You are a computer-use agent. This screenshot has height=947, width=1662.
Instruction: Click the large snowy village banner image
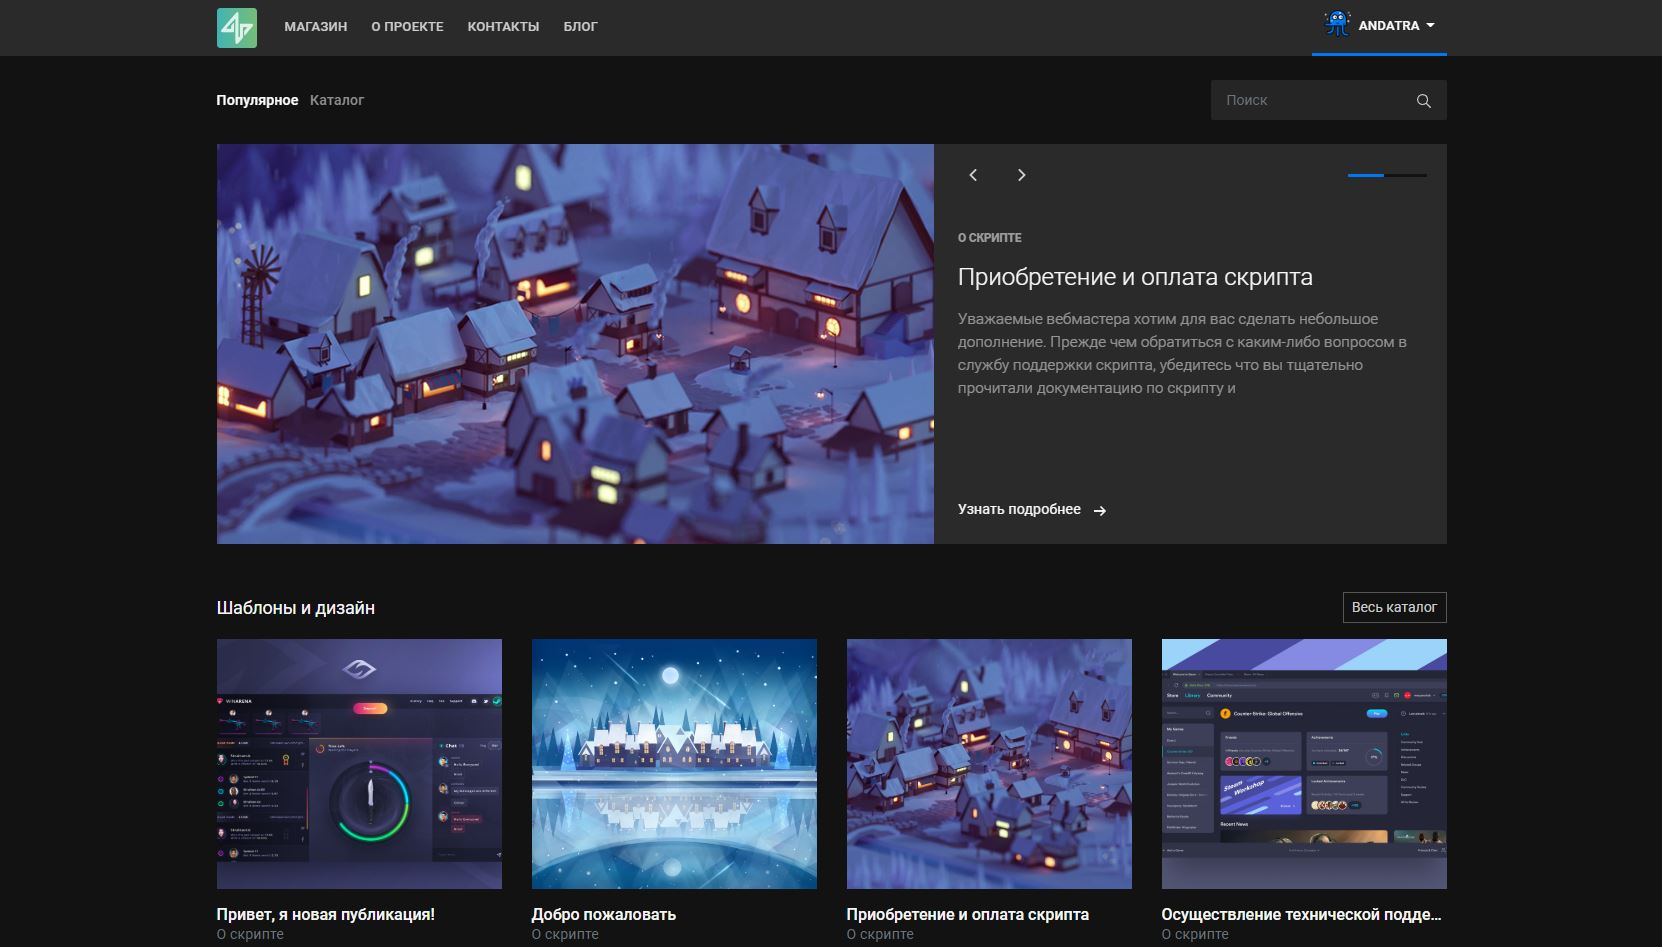click(x=575, y=344)
